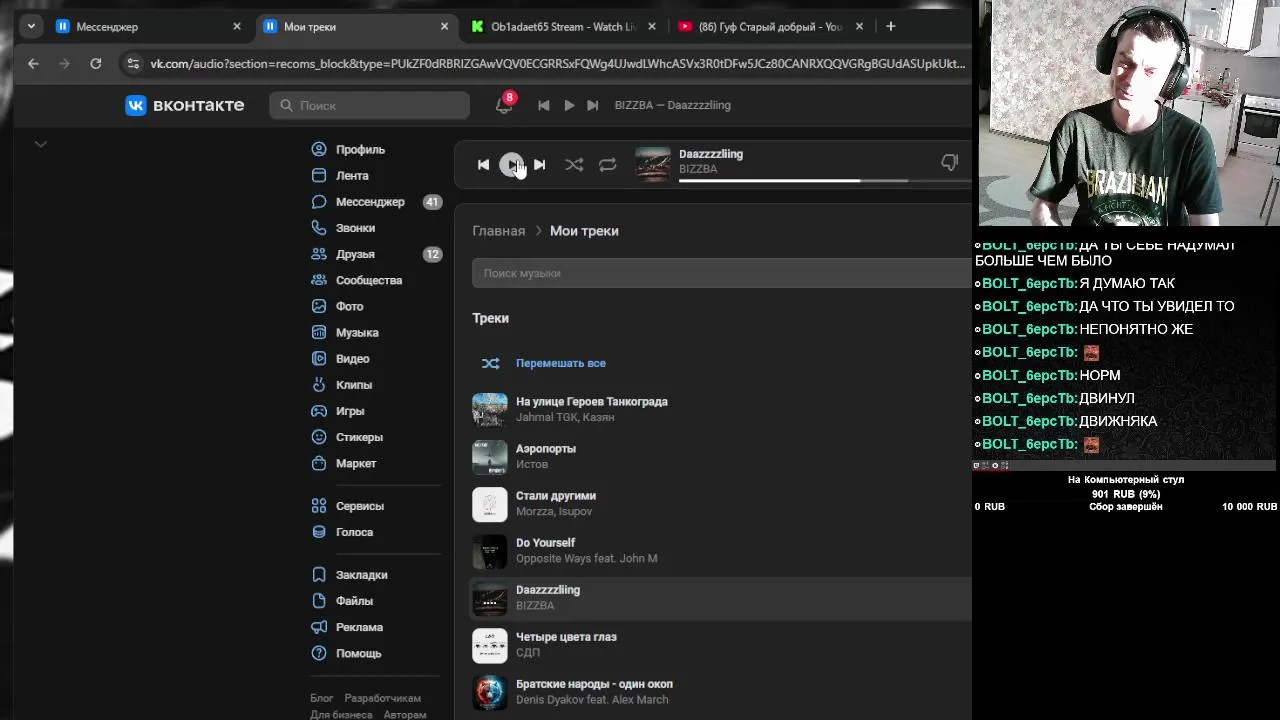Select the Daazzzzliing row in track list
The width and height of the screenshot is (1280, 720).
722,597
